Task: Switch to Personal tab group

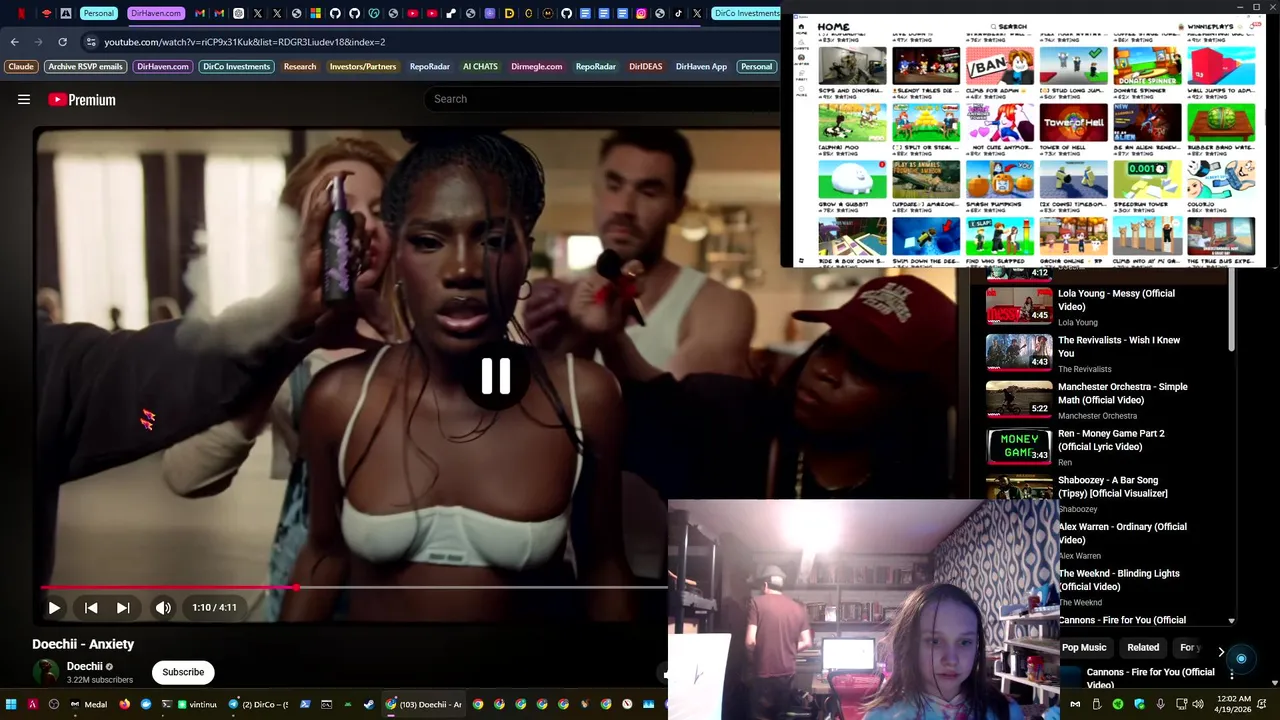Action: click(98, 13)
